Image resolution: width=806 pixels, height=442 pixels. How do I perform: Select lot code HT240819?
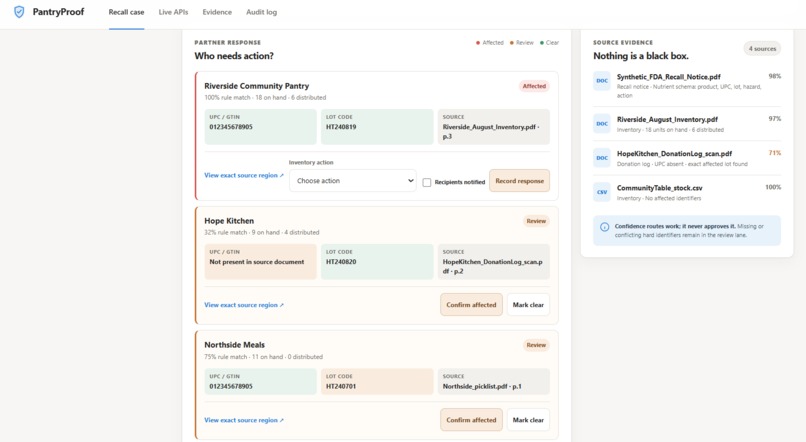point(341,127)
